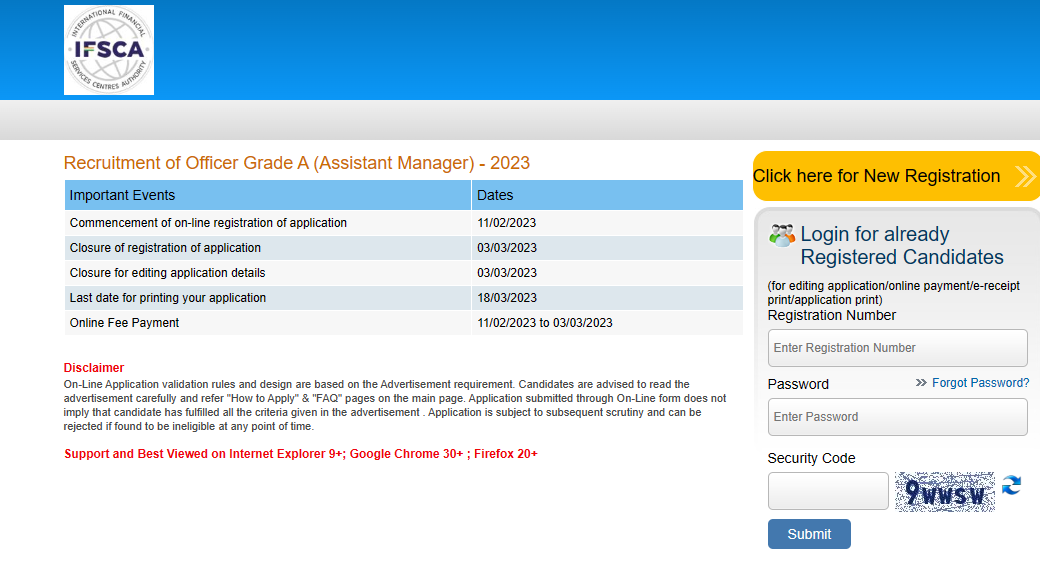Viewport: 1040px width, 585px height.
Task: Click the Registration Number label
Action: (x=832, y=315)
